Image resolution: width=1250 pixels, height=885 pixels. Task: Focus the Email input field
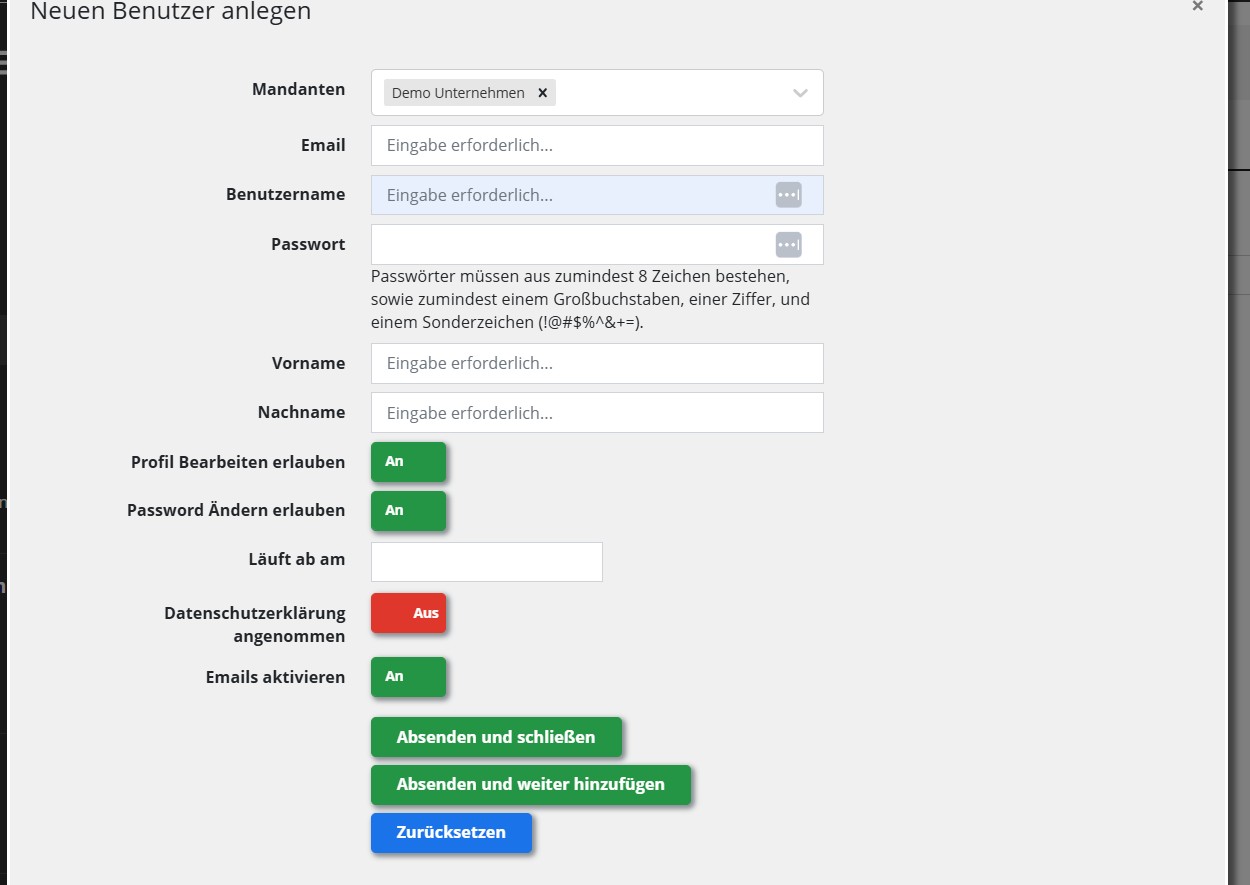[596, 145]
